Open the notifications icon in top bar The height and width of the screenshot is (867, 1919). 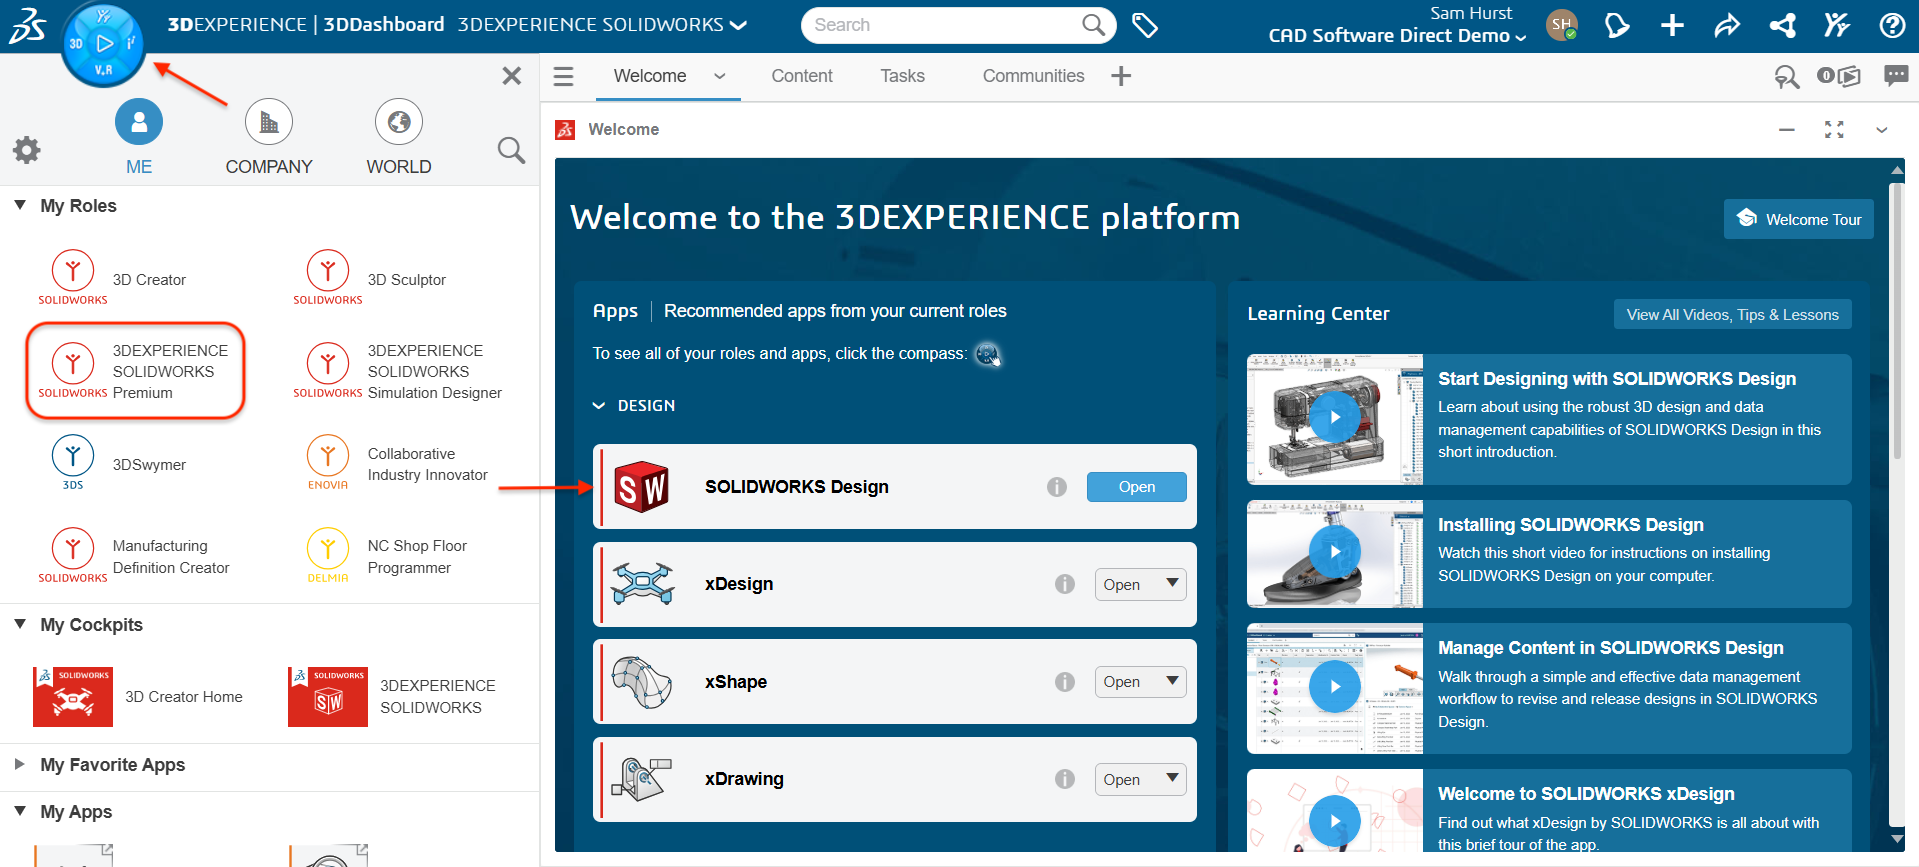click(1617, 25)
